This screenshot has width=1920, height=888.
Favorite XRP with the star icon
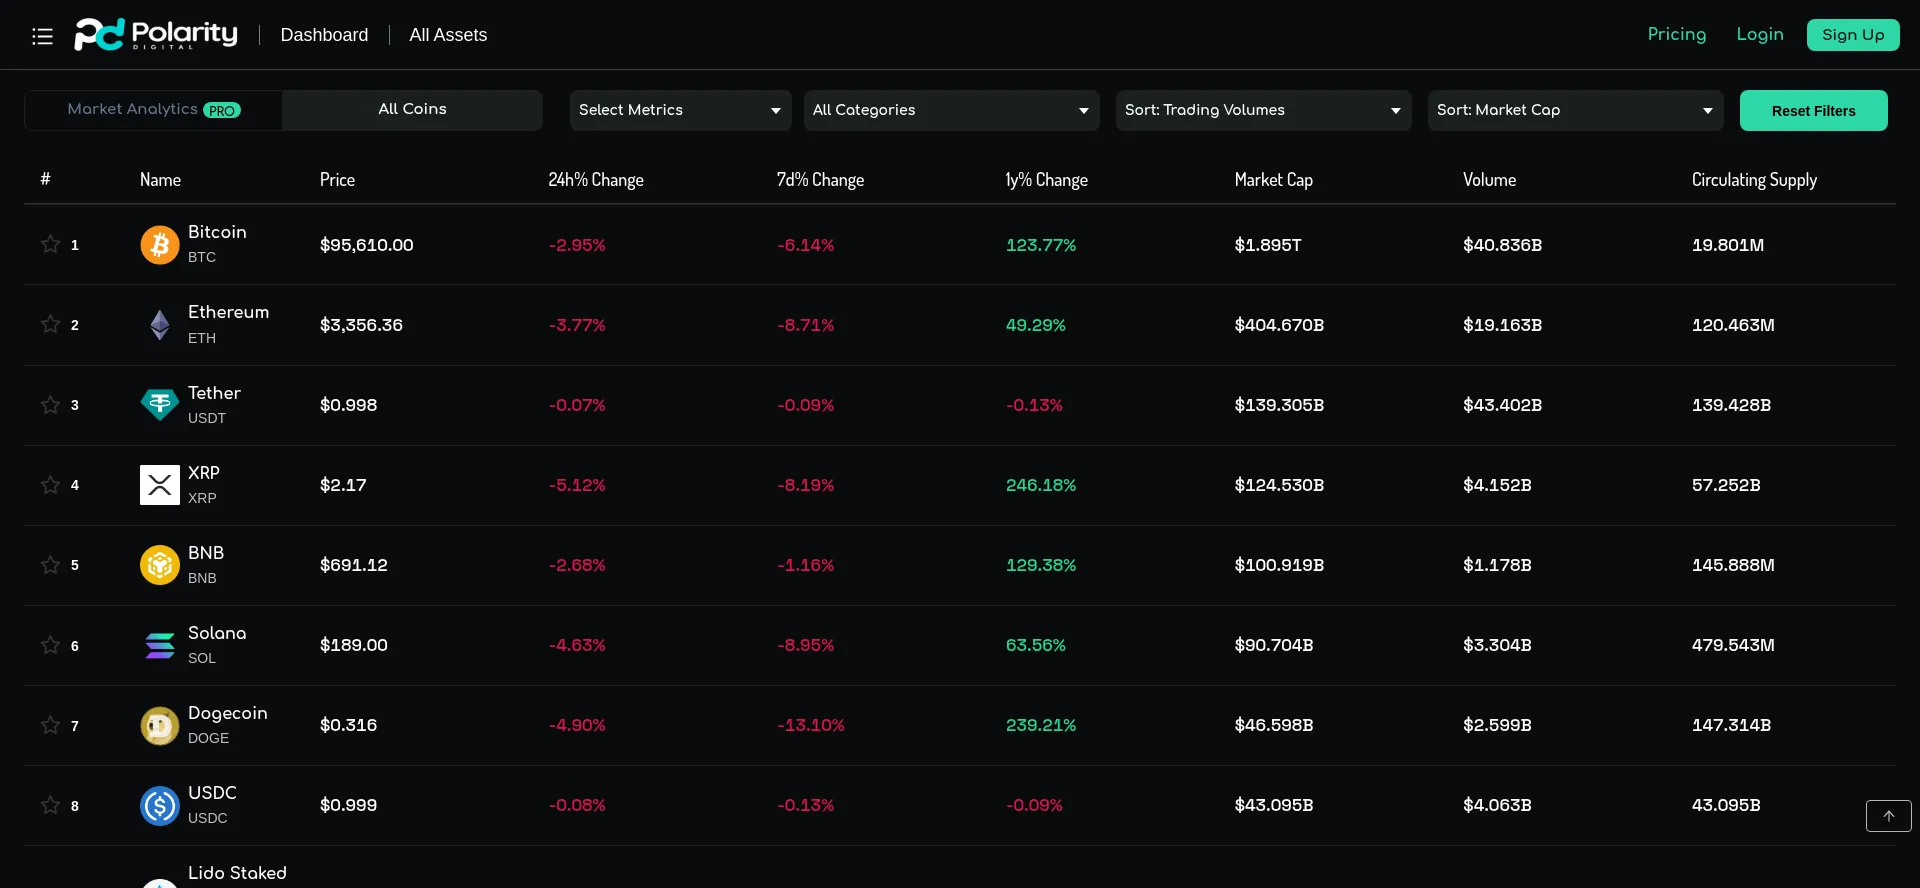coord(50,484)
